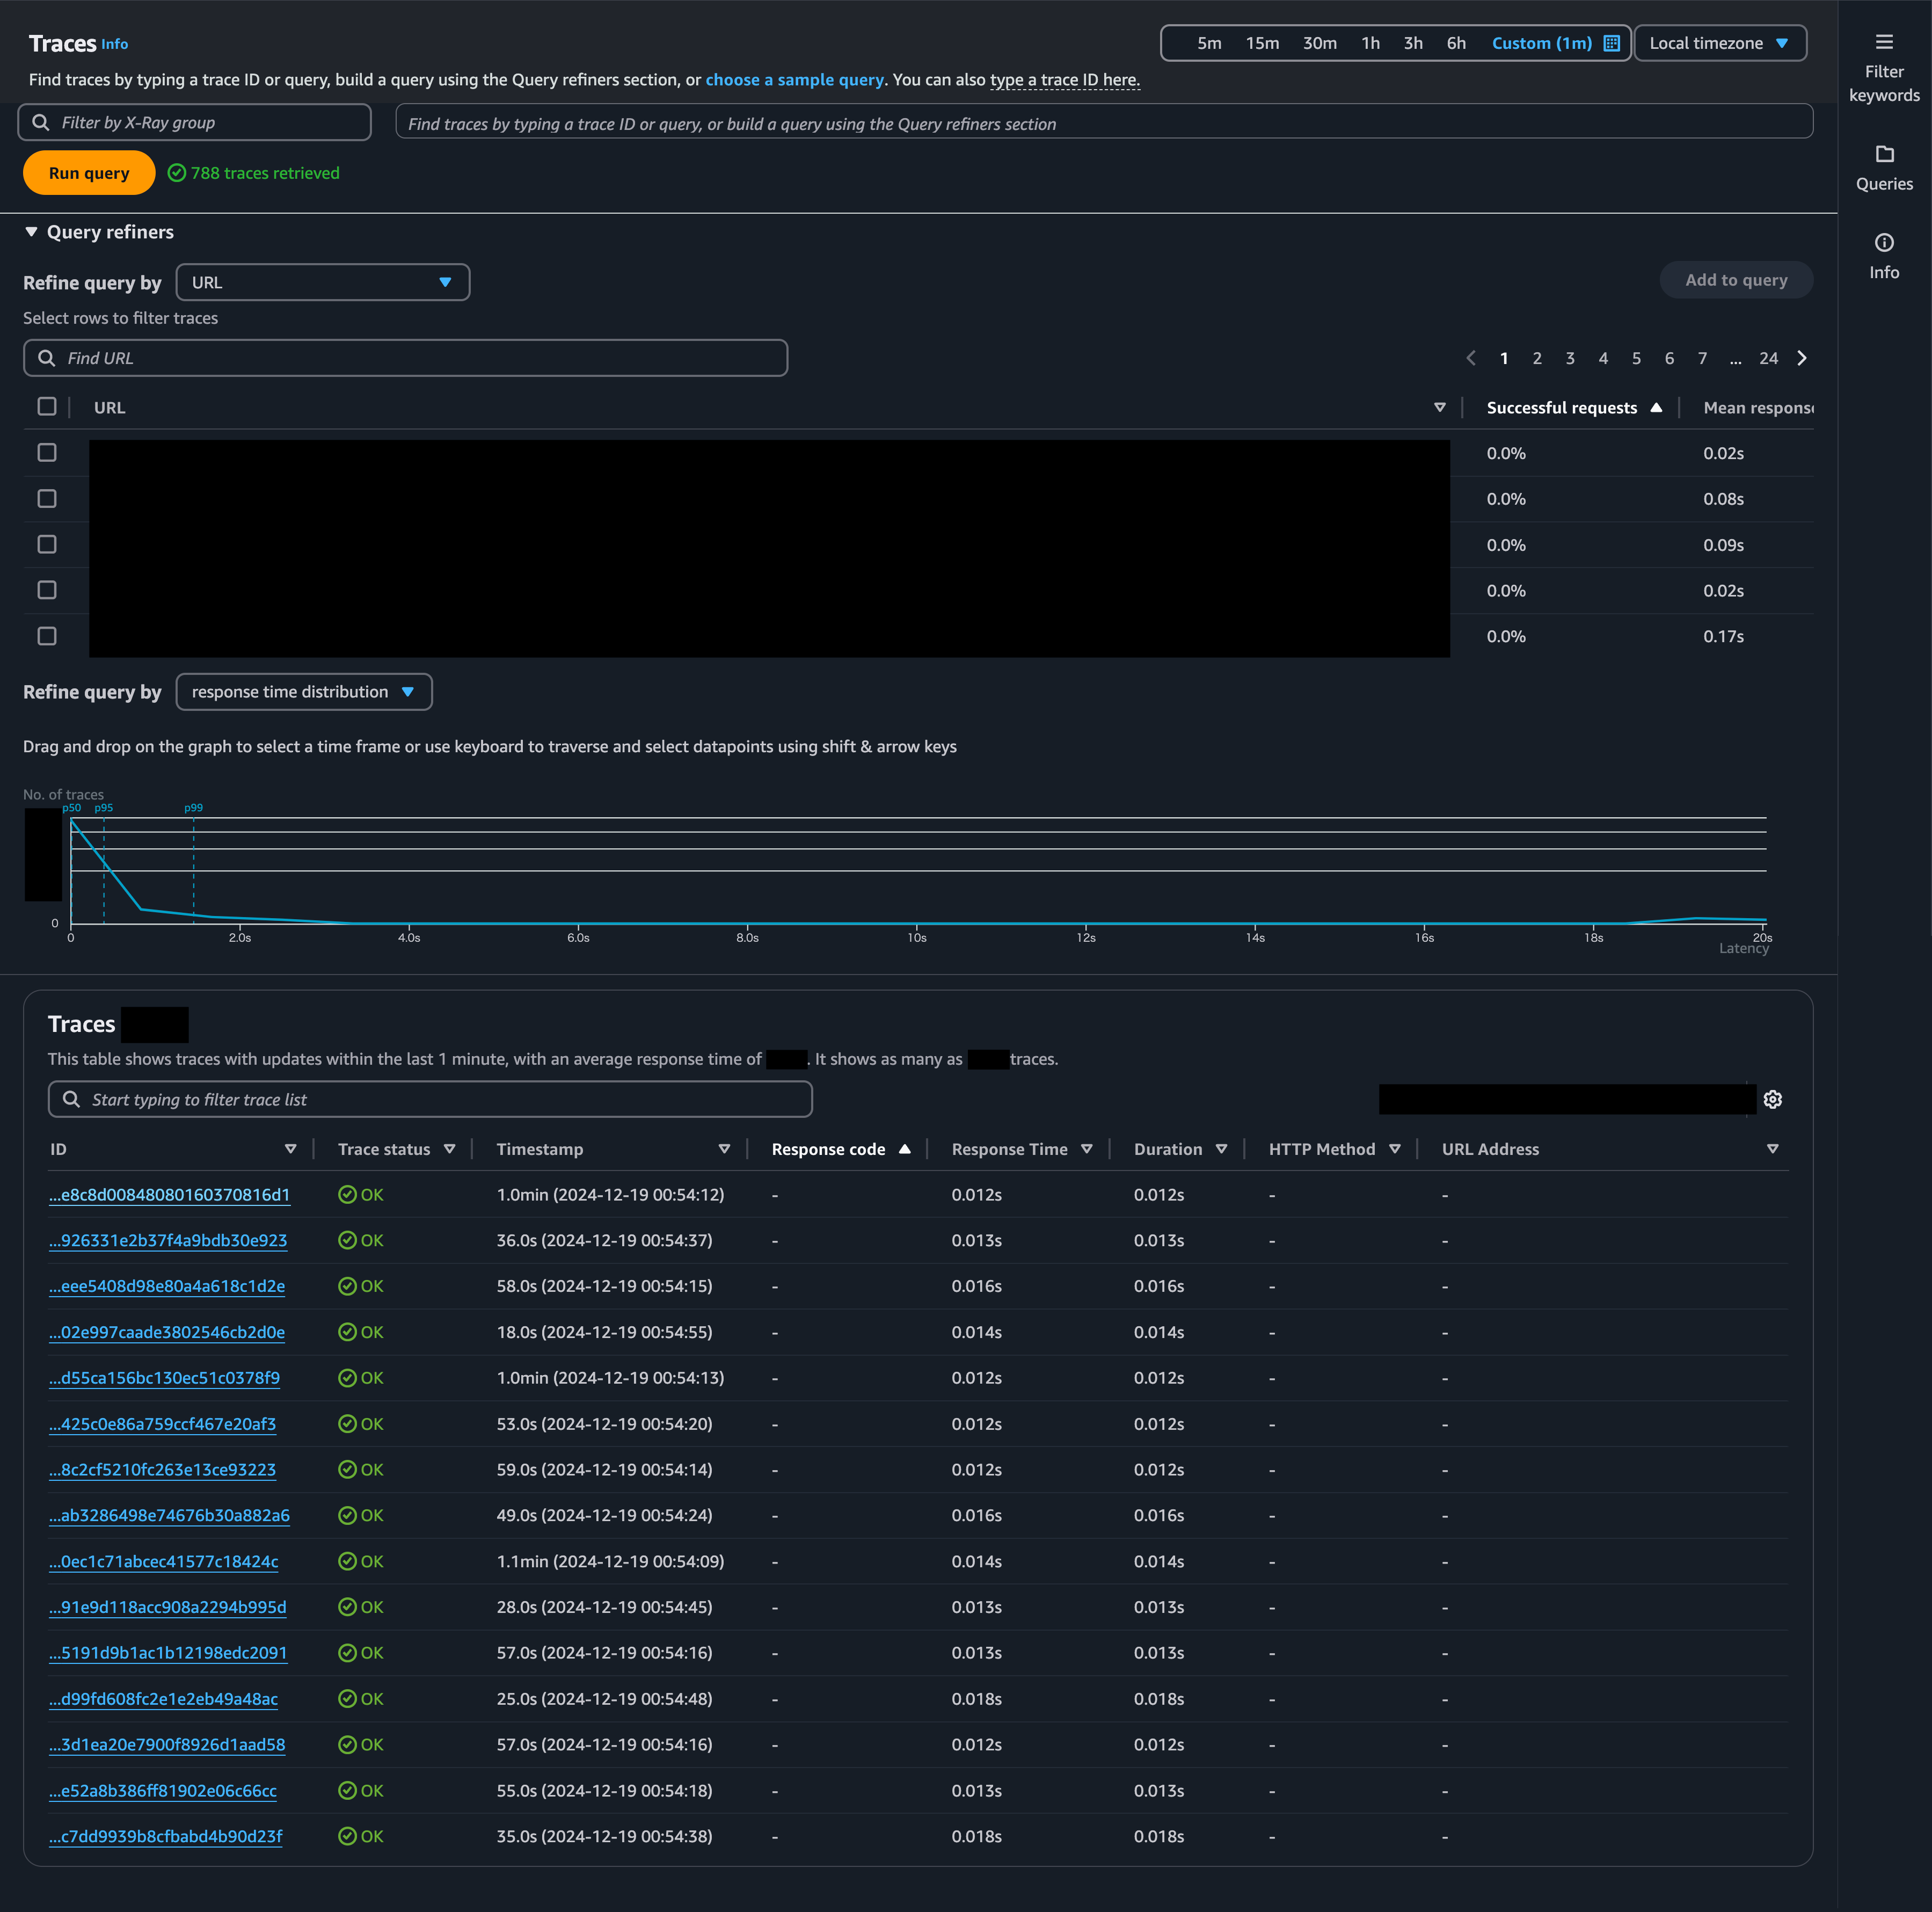Click the Mean response column header
The height and width of the screenshot is (1912, 1932).
(x=1757, y=407)
